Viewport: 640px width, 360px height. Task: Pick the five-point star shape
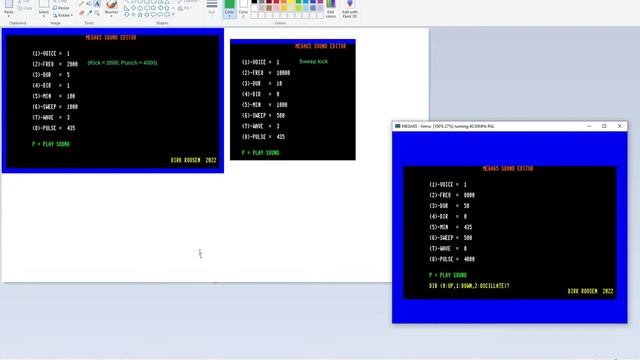[x=140, y=14]
